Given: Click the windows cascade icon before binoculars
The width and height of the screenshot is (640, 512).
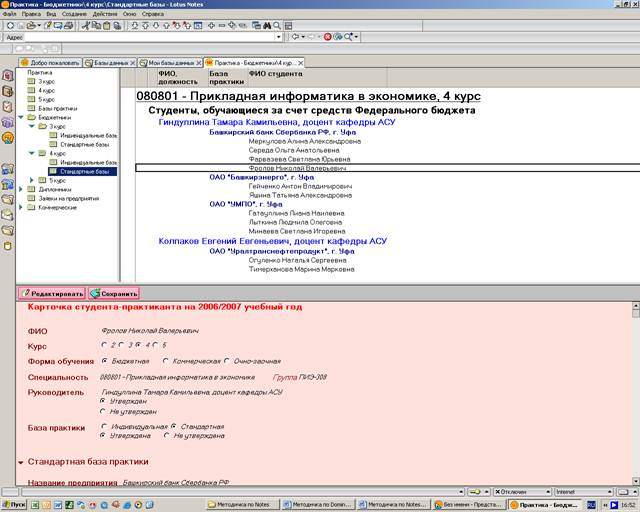Looking at the screenshot, I should pyautogui.click(x=256, y=25).
